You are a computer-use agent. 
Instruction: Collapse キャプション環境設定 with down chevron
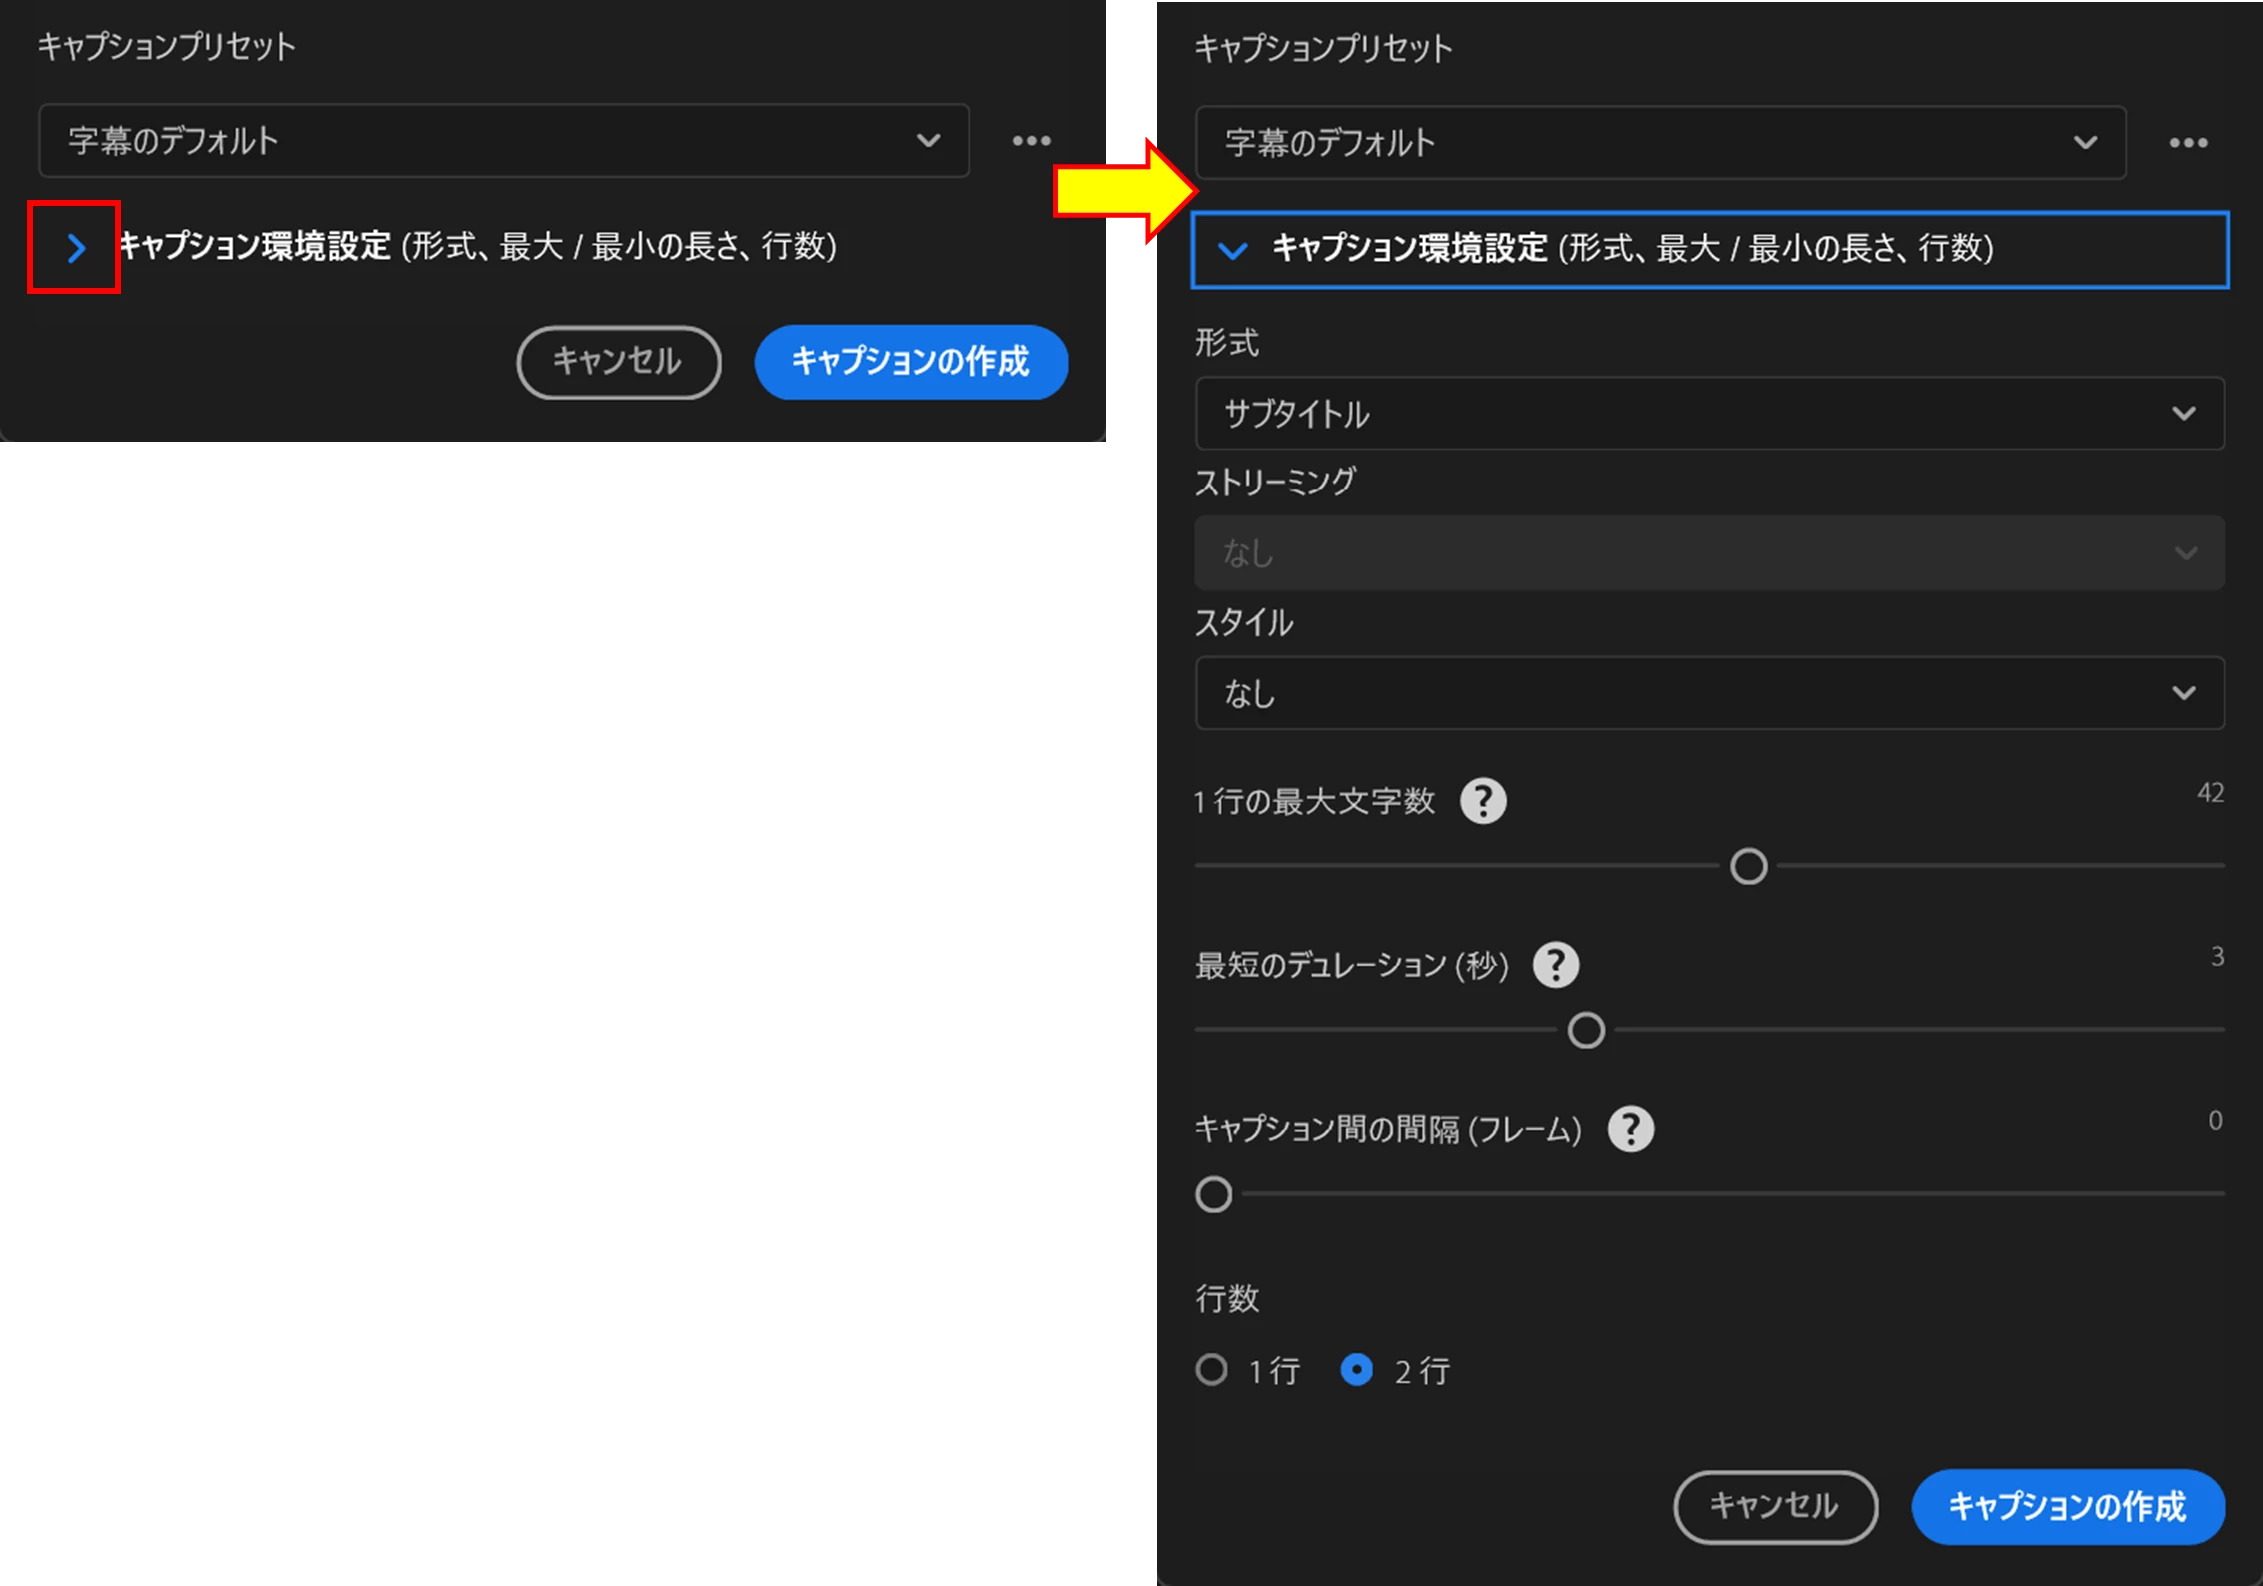coord(1233,250)
